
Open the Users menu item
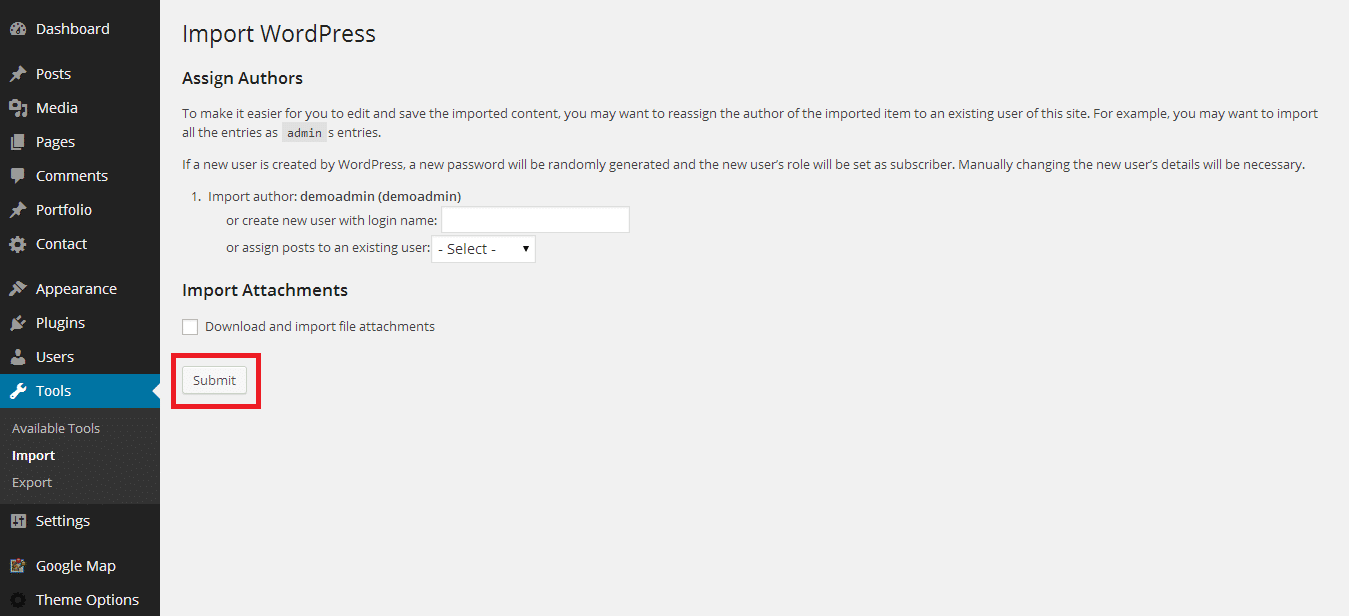point(80,357)
